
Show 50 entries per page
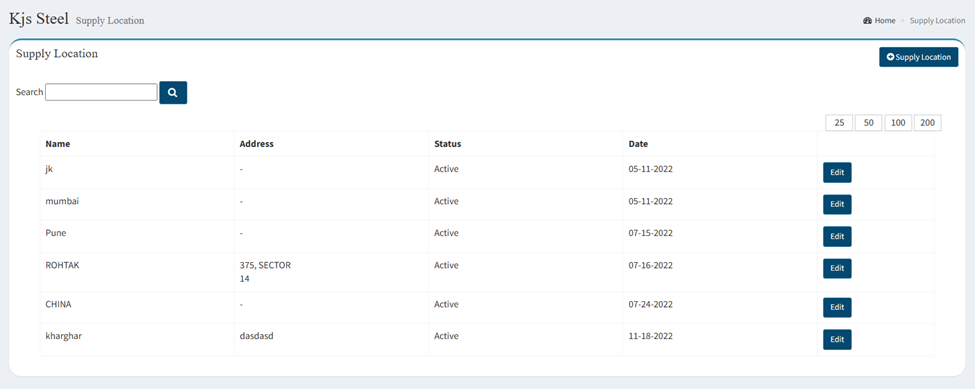click(869, 123)
